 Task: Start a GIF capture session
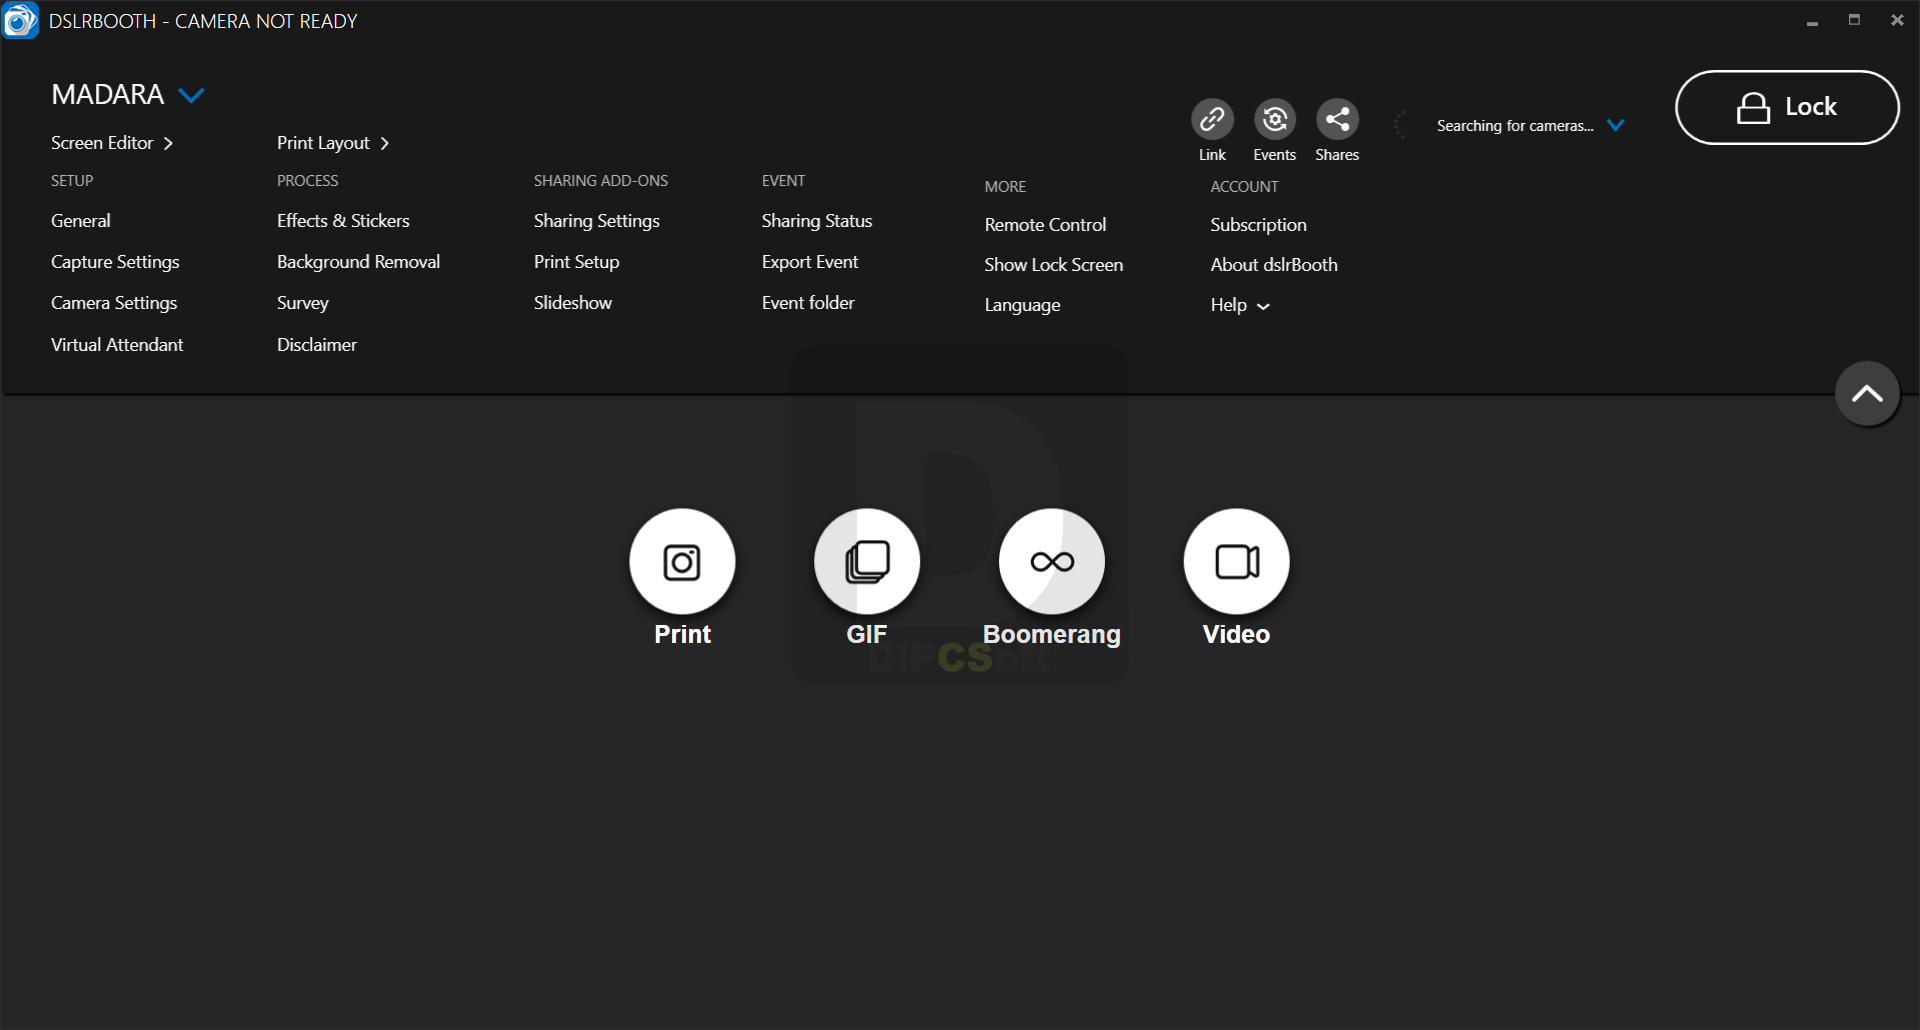867,561
